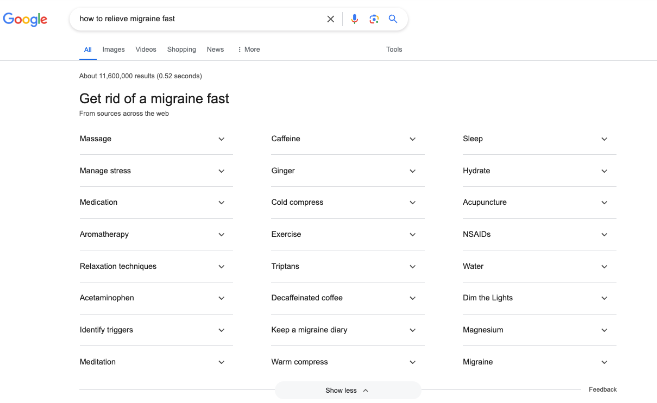Expand the Keep a migraine diary item
Screen dimensions: 657x403
click(348, 330)
